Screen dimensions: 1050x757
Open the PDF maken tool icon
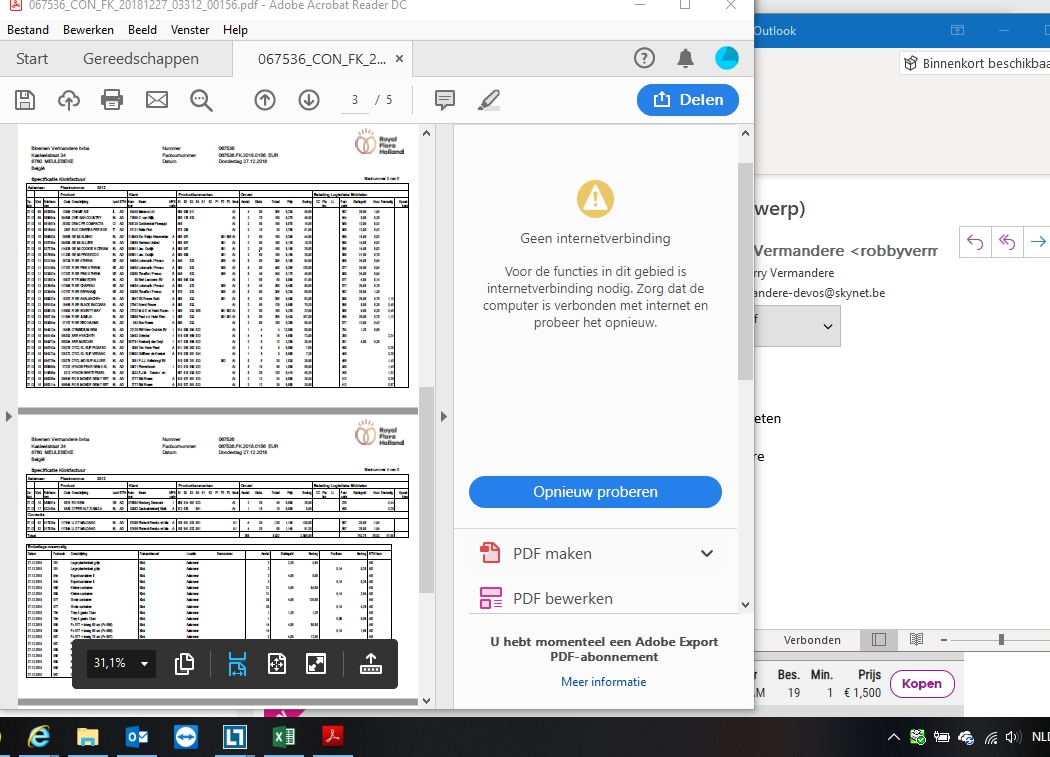tap(490, 553)
